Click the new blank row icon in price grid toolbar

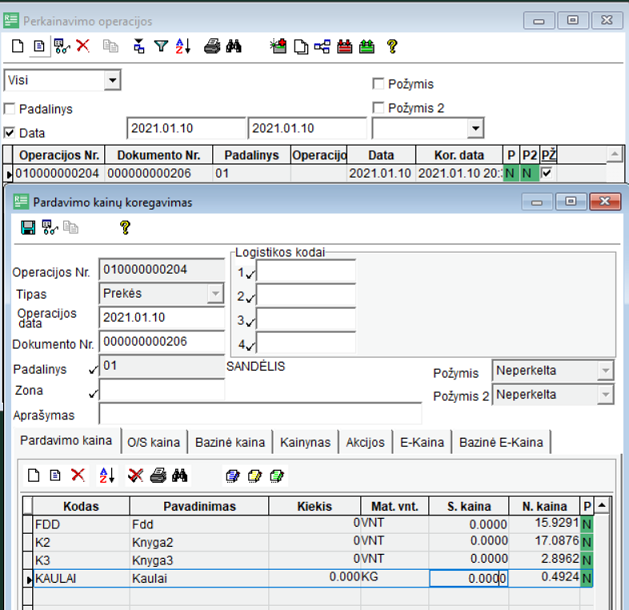click(x=32, y=475)
